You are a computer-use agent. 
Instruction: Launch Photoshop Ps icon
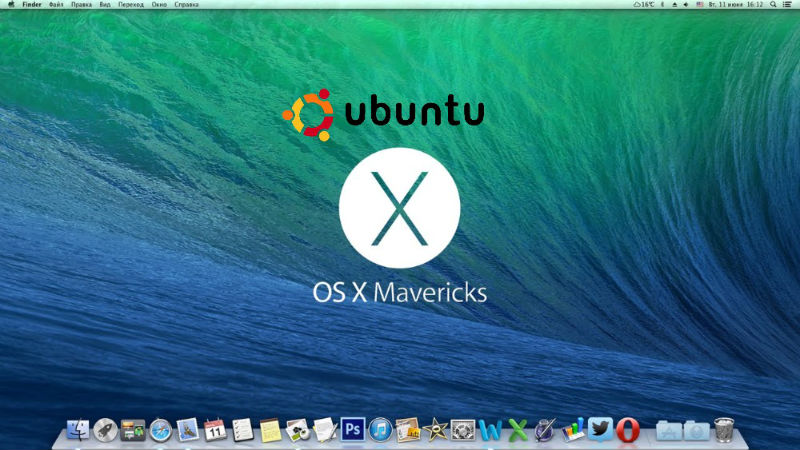[x=353, y=430]
